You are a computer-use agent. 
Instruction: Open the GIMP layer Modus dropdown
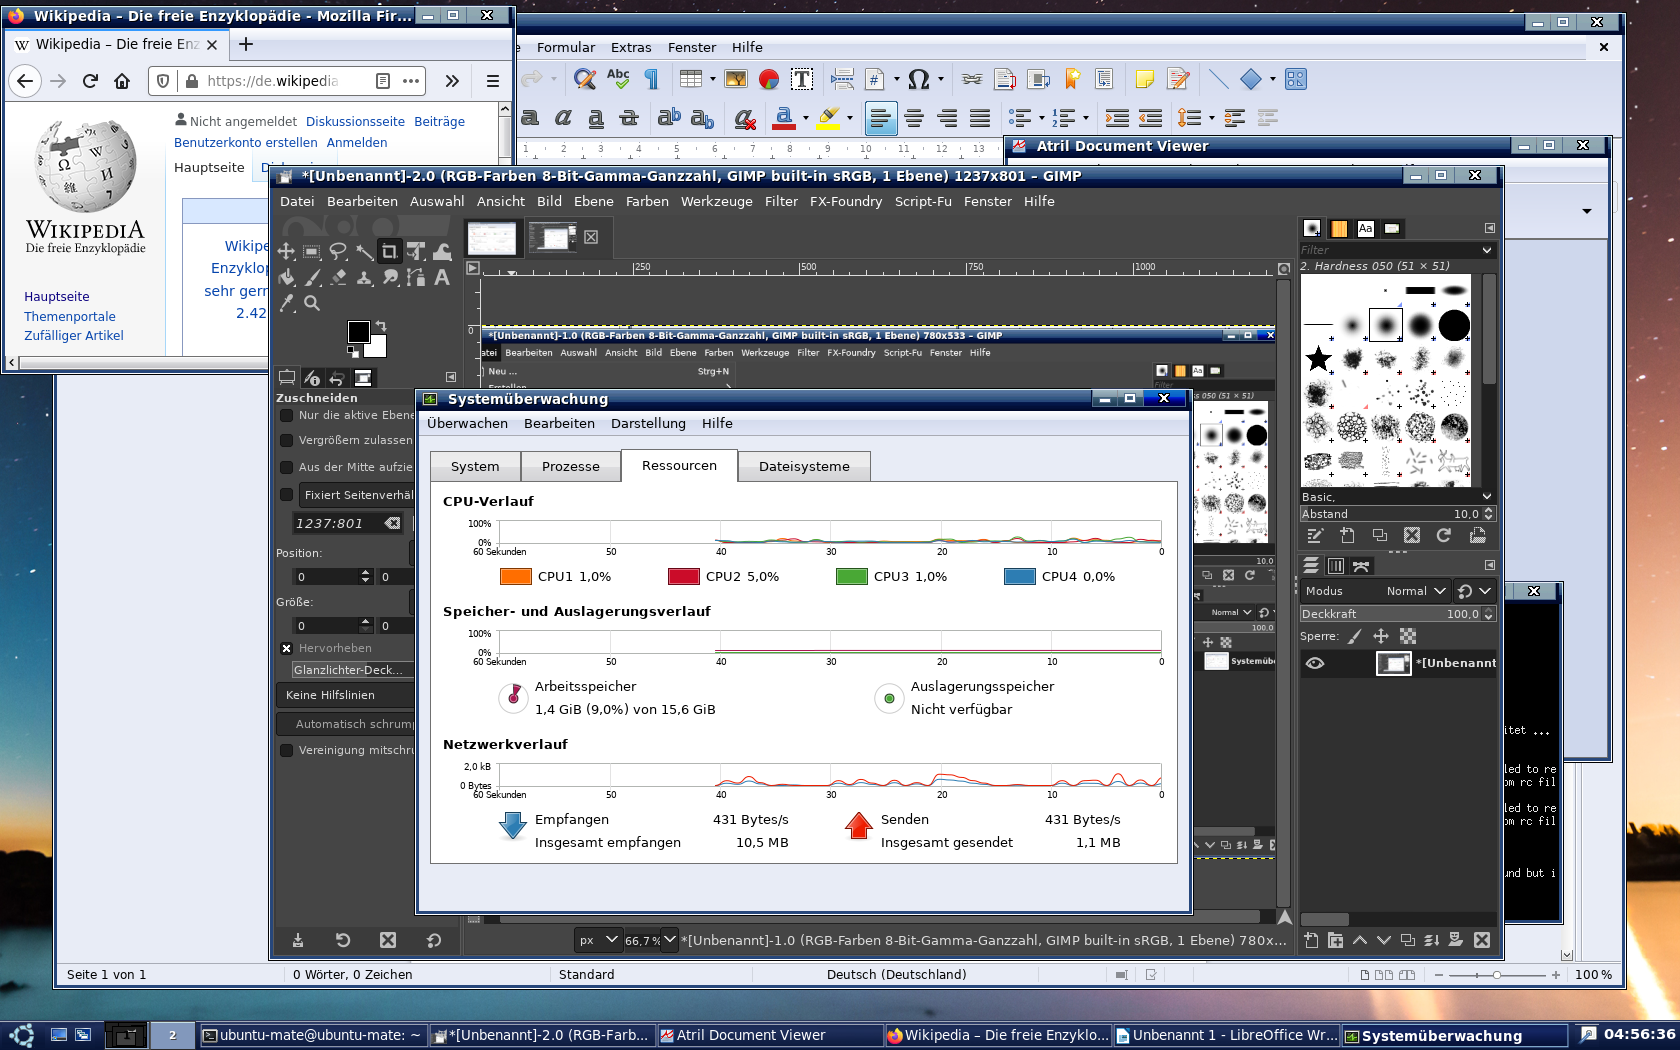point(1415,591)
